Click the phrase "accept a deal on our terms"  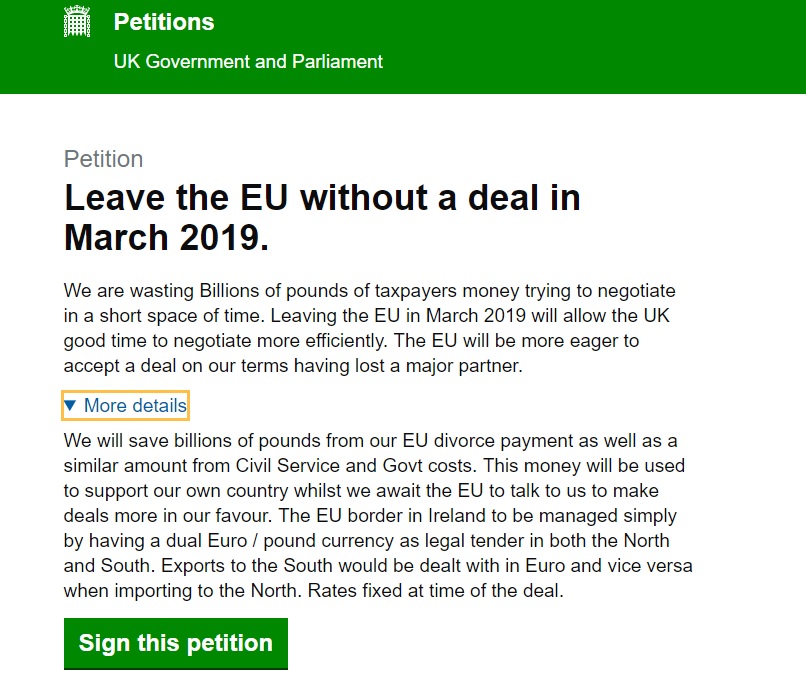click(167, 366)
